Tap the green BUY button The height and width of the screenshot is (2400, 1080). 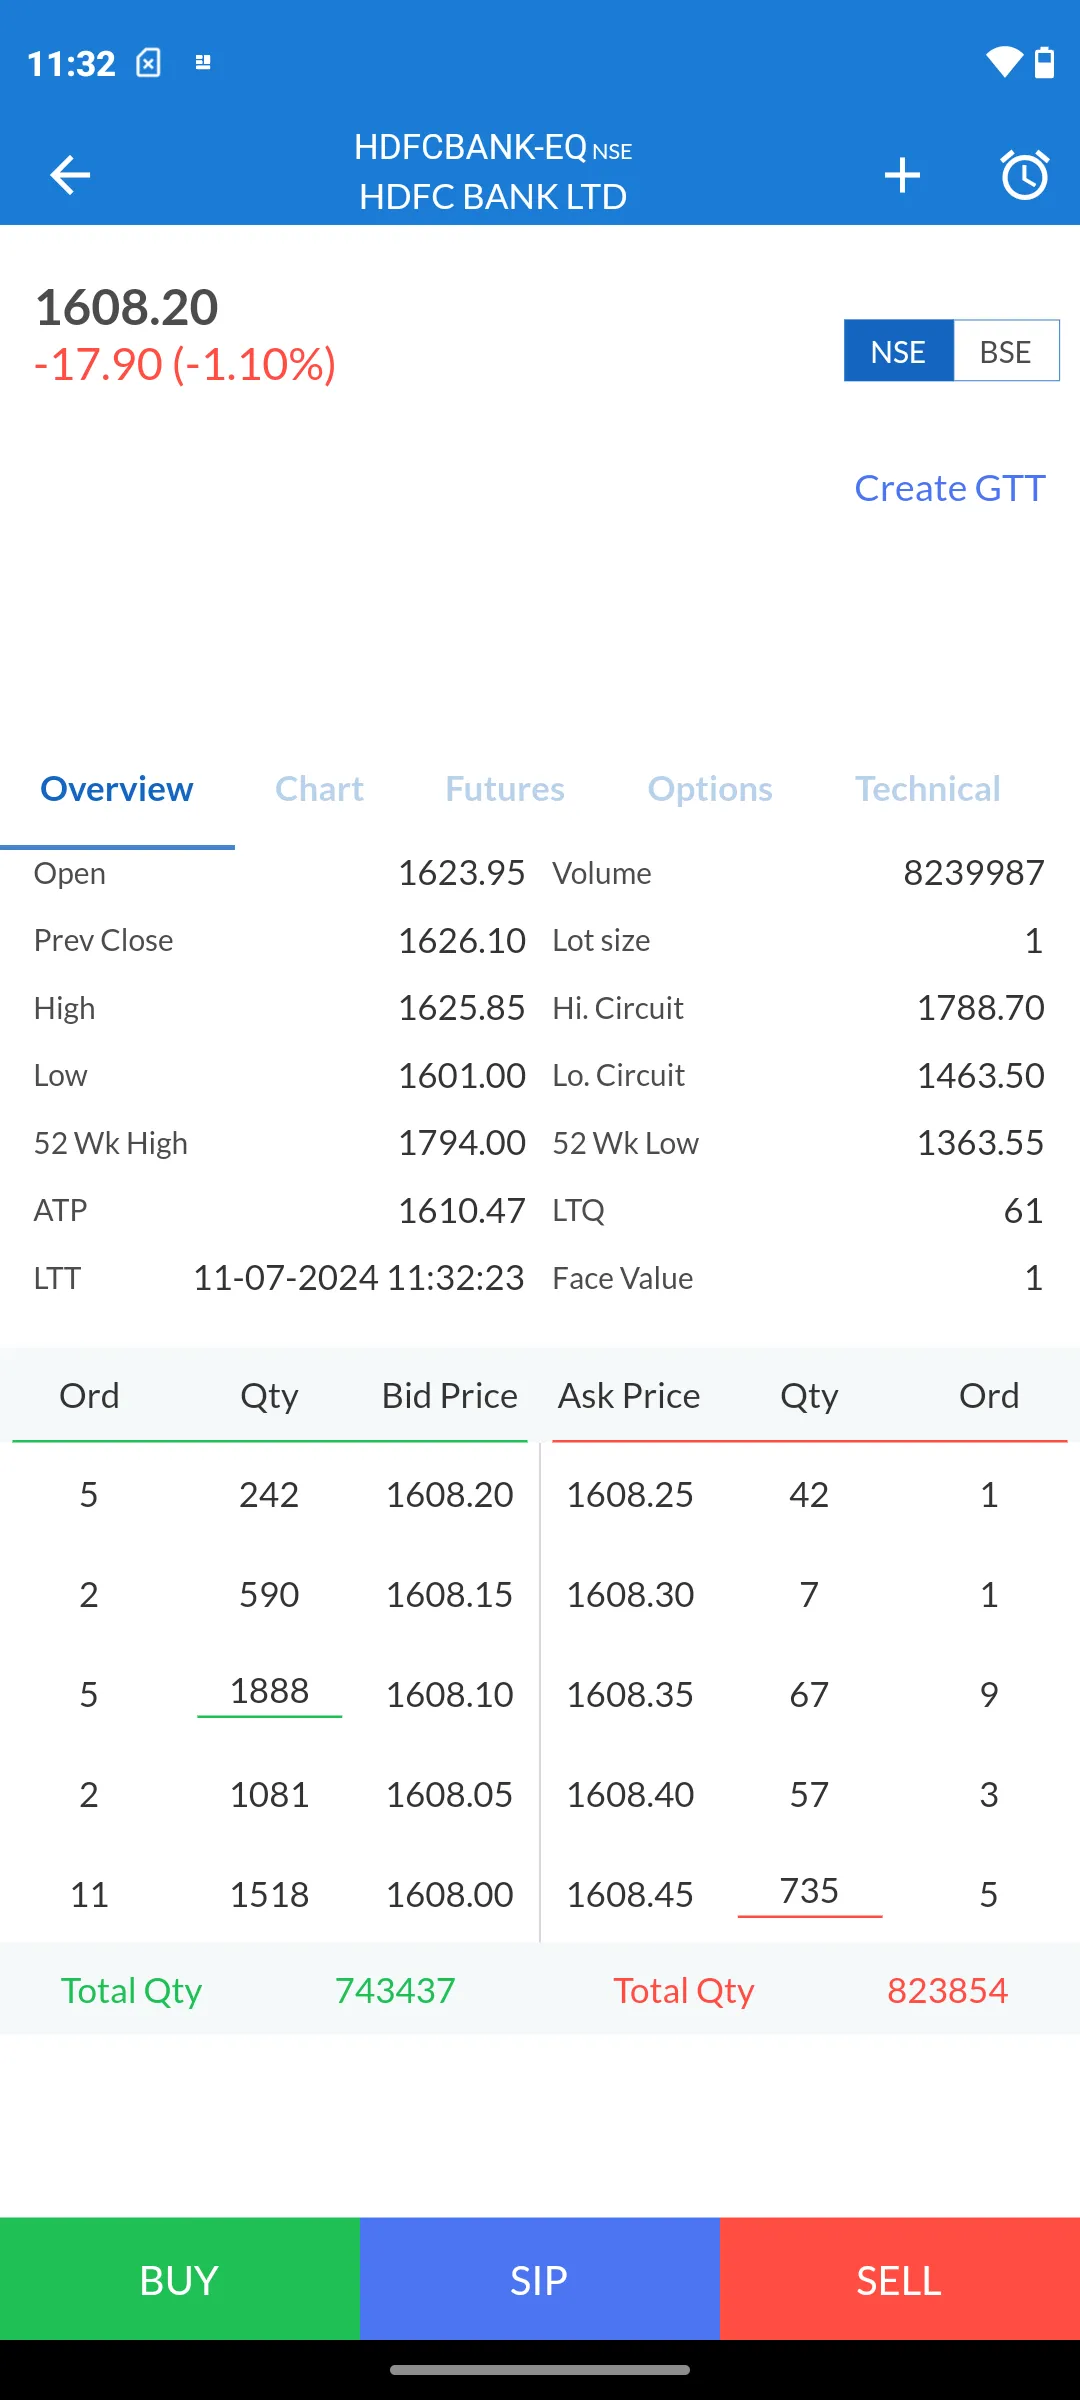(180, 2279)
